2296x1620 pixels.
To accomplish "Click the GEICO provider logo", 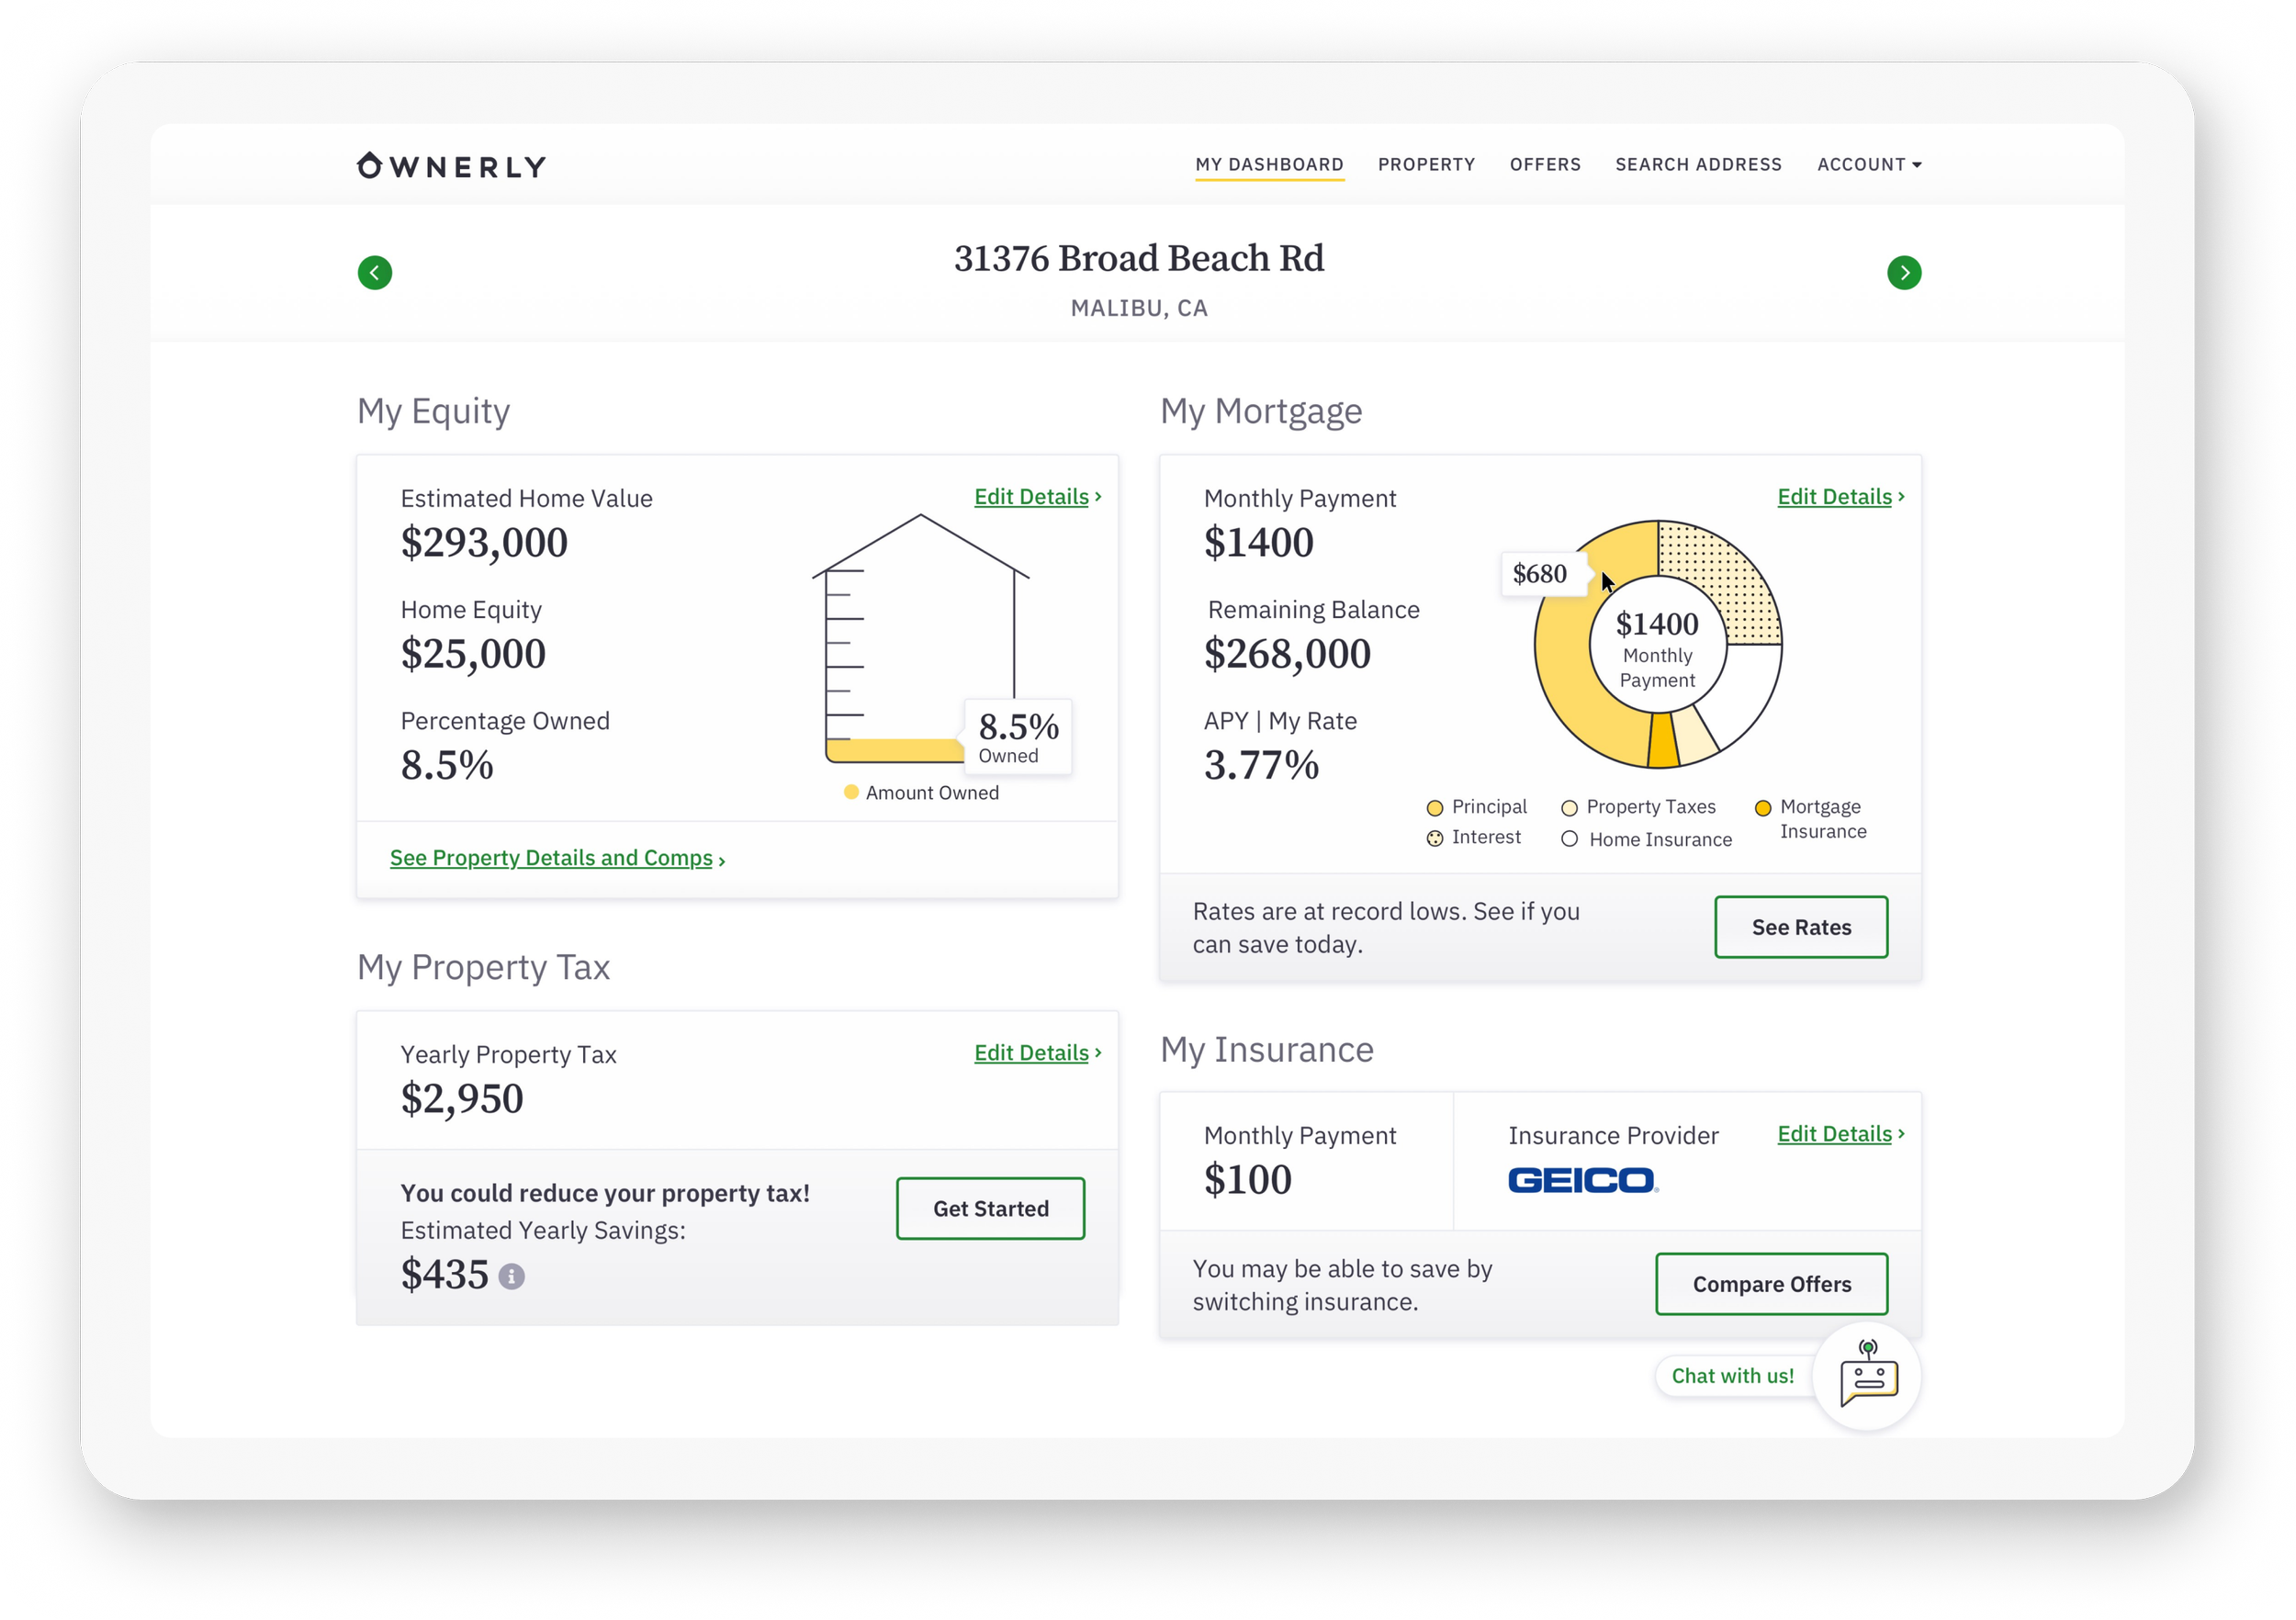I will pyautogui.click(x=1583, y=1180).
